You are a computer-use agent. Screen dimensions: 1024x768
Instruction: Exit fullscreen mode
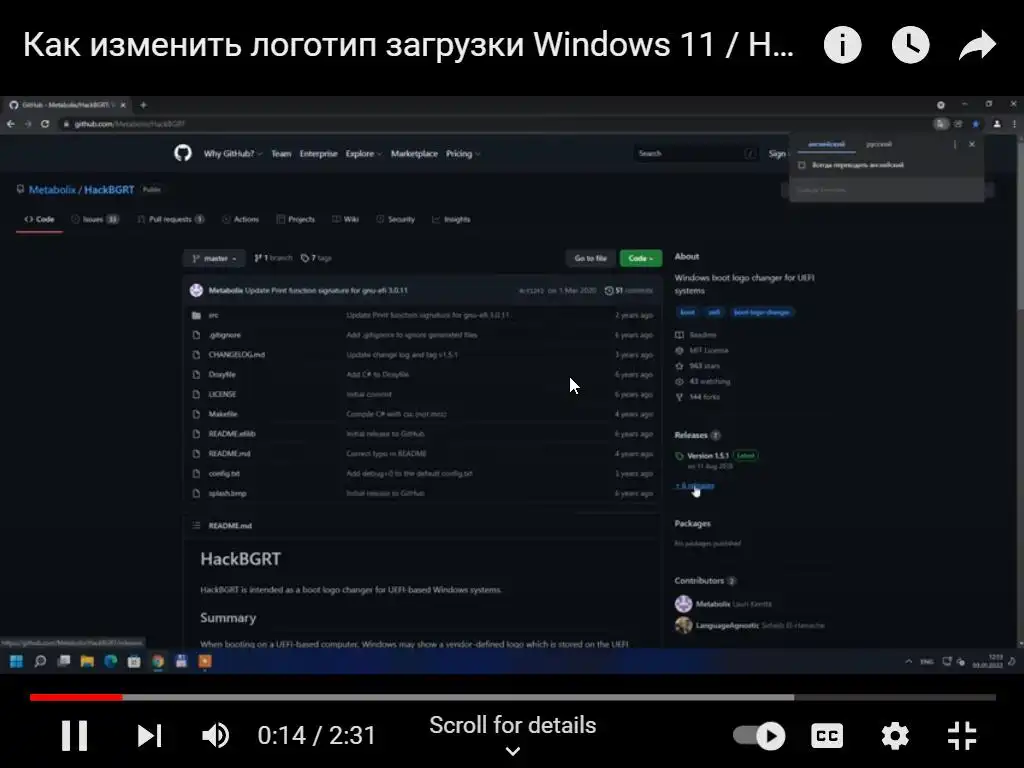coord(962,736)
